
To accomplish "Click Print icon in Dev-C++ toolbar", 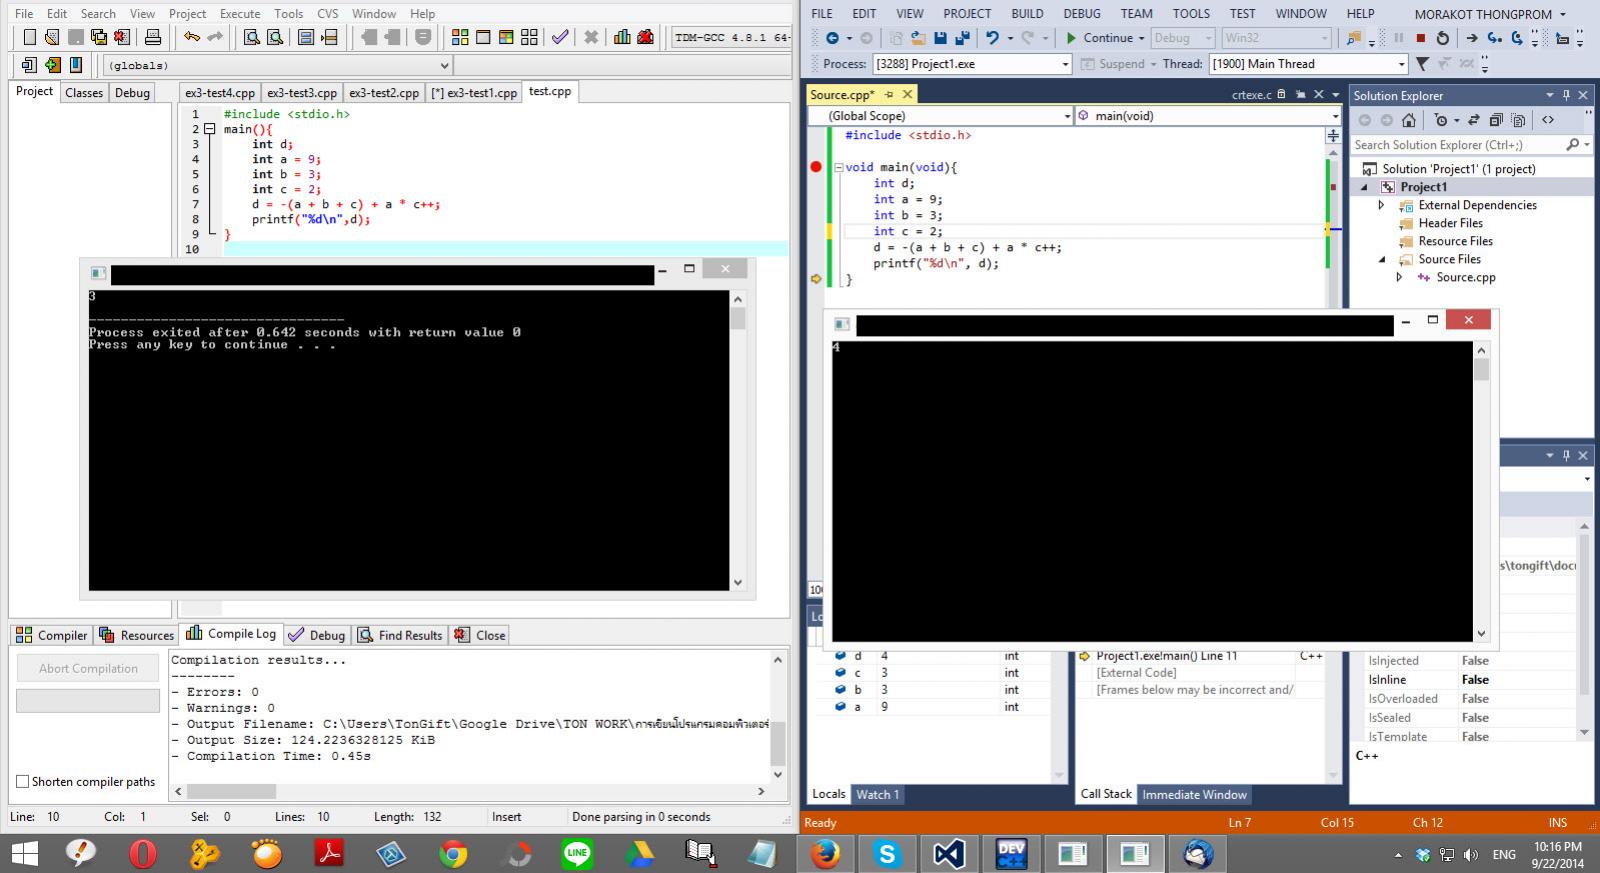I will click(153, 37).
